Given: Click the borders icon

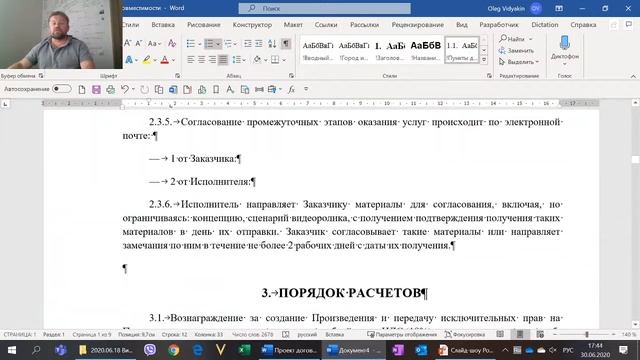Looking at the screenshot, I should pos(276,60).
